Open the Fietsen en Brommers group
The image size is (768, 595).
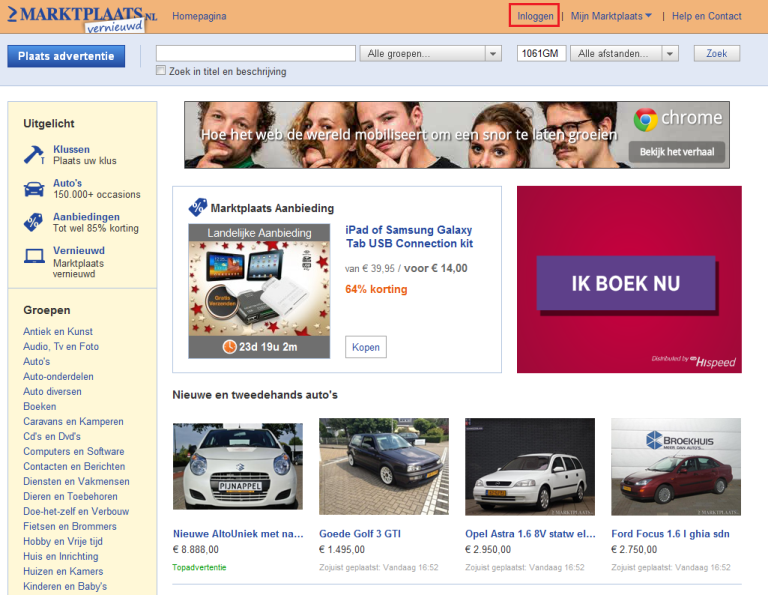[x=70, y=526]
